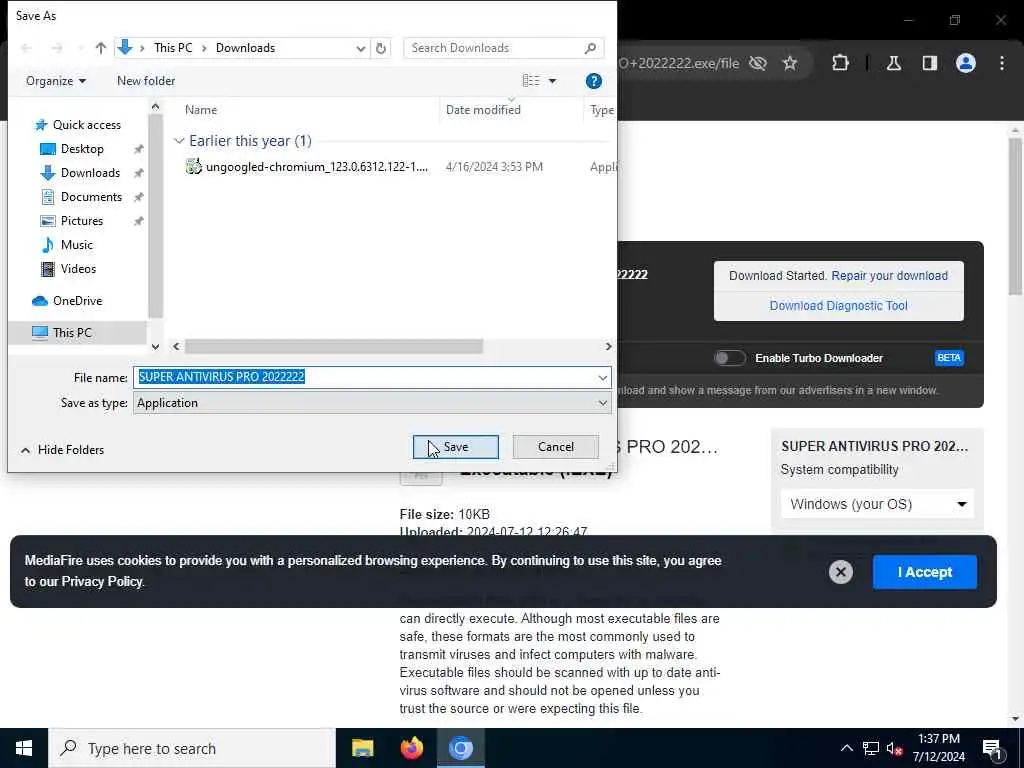Open the Organize menu
This screenshot has width=1024, height=768.
56,81
